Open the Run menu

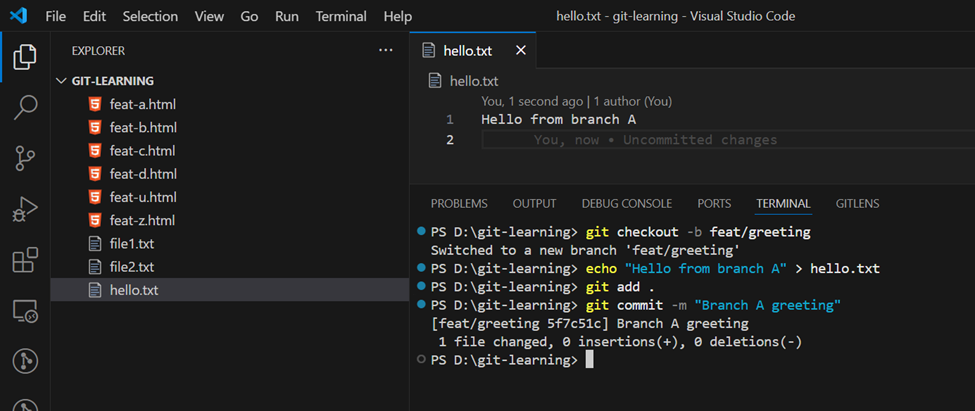287,16
